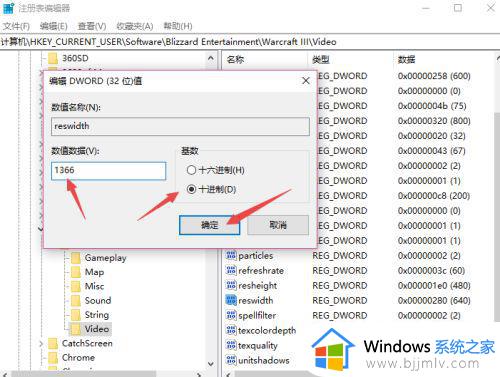Click the 类型 column header
Viewport: 500px width, 377px height.
click(321, 59)
